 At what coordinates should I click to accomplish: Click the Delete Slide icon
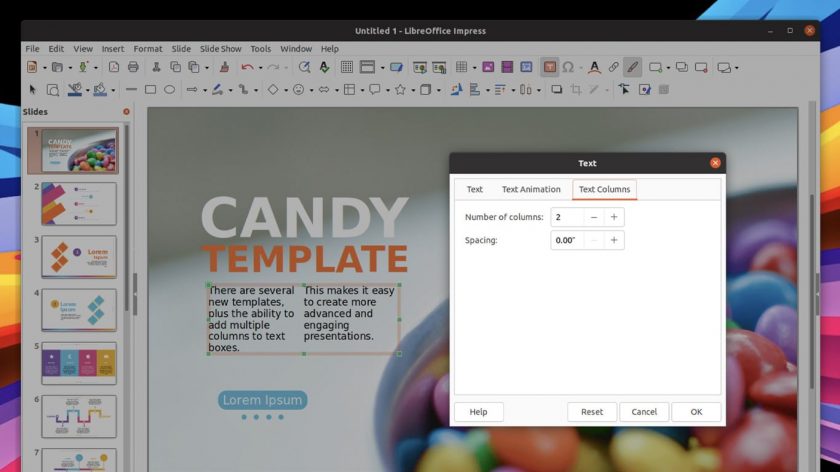701,67
